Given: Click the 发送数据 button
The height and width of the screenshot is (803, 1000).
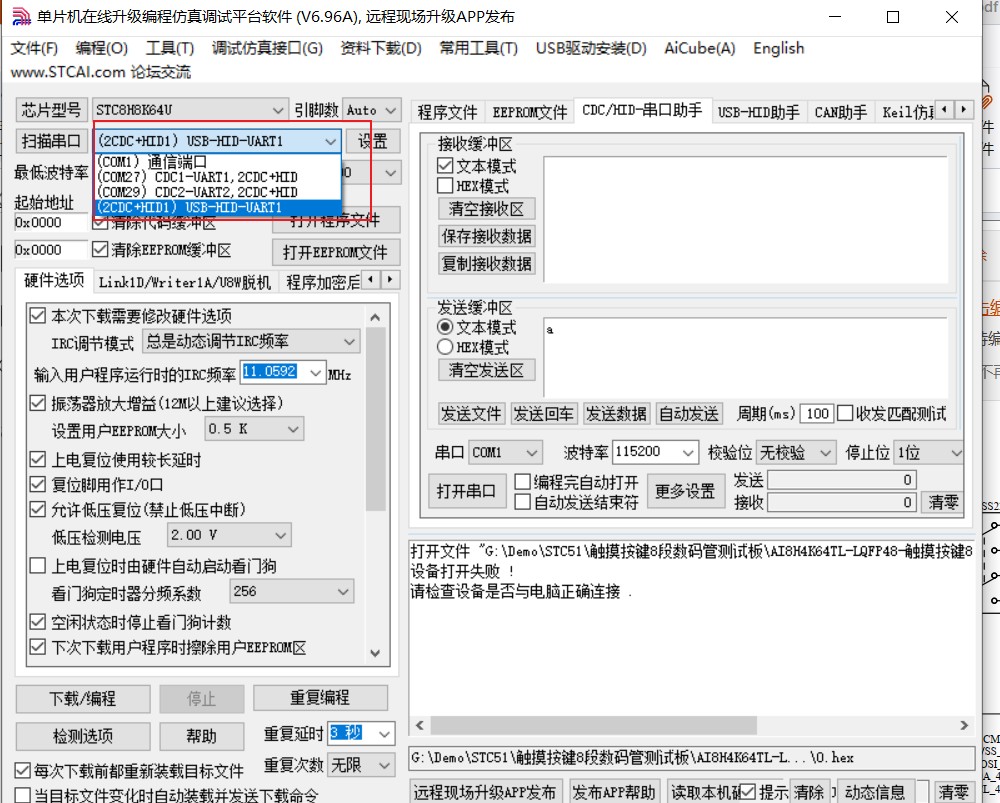Looking at the screenshot, I should (617, 413).
